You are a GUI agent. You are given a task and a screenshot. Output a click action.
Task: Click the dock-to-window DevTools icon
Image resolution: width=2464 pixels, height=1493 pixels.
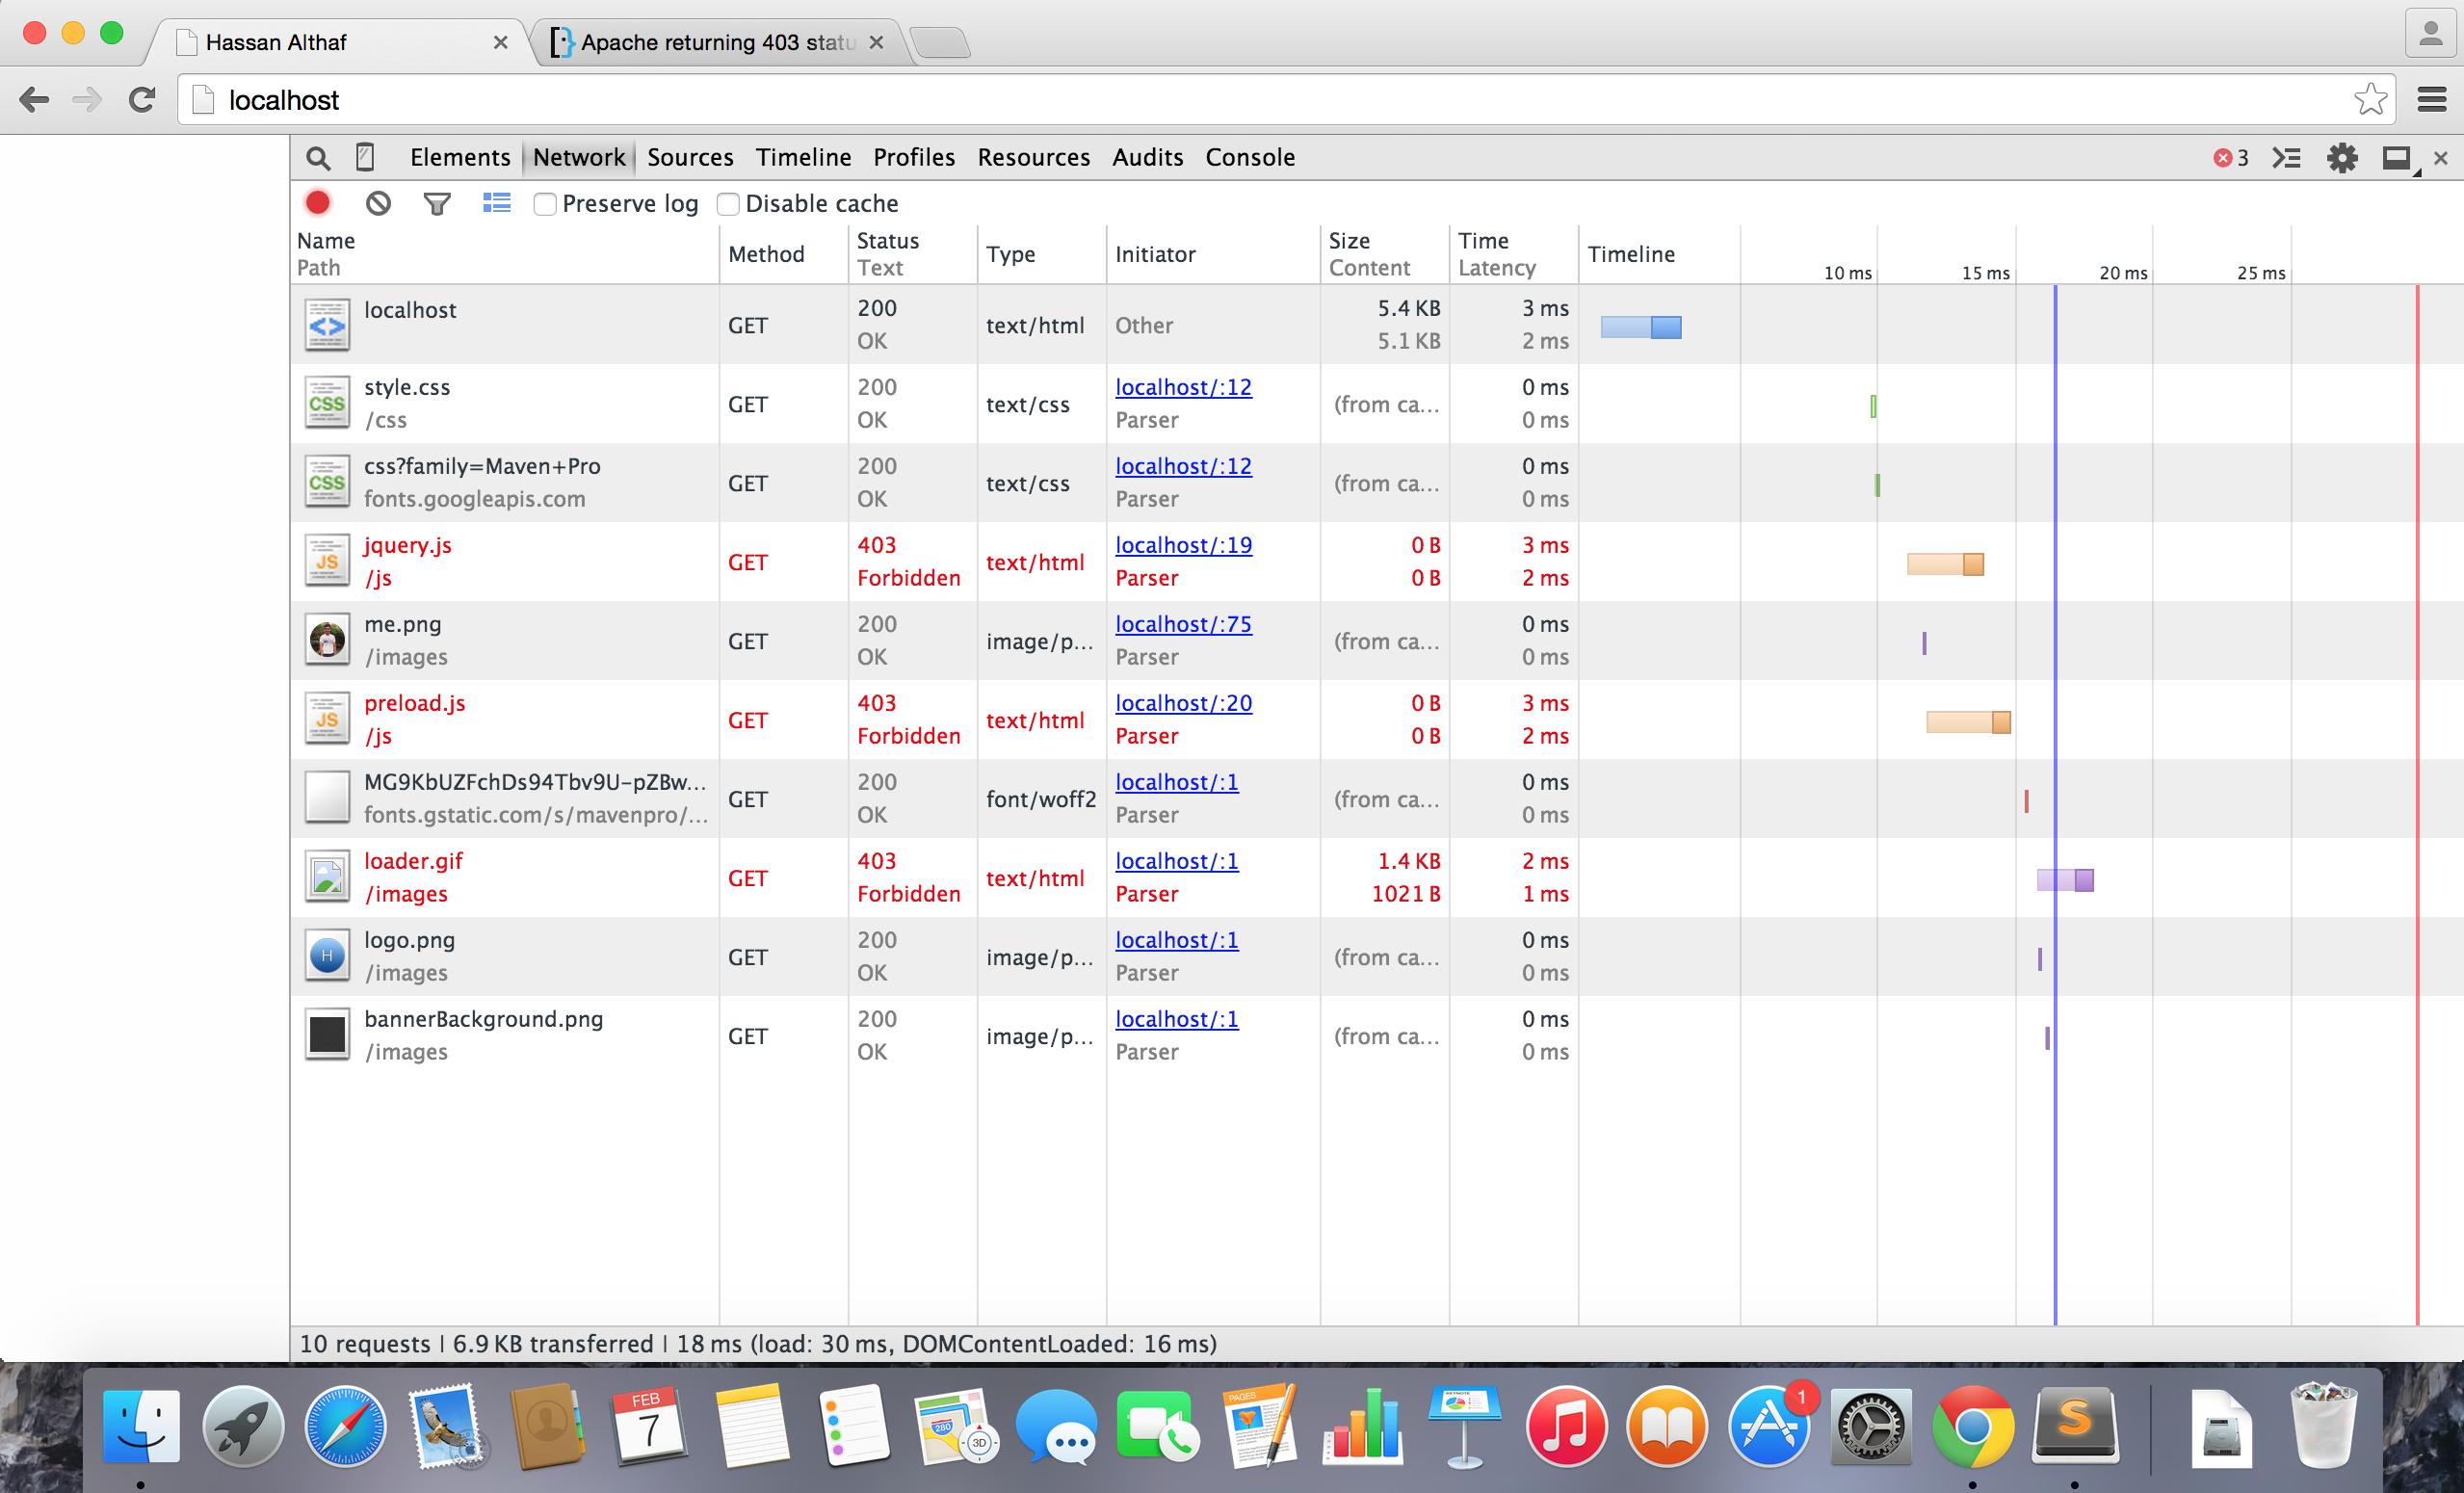[x=2397, y=159]
